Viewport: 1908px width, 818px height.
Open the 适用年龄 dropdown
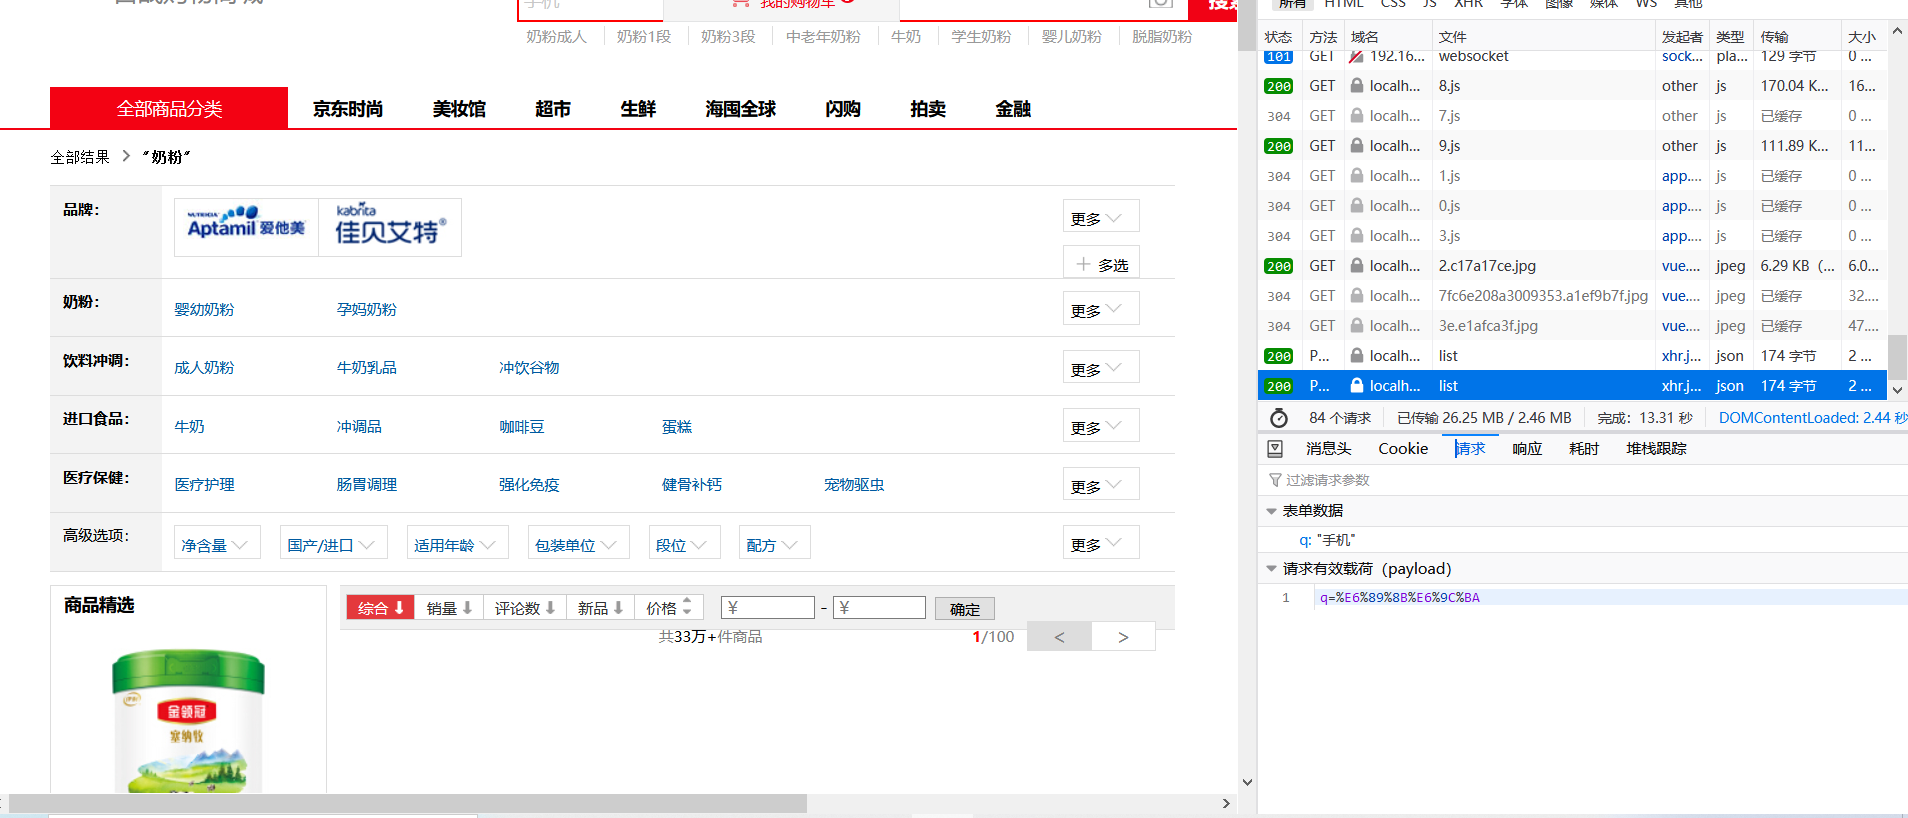point(457,544)
